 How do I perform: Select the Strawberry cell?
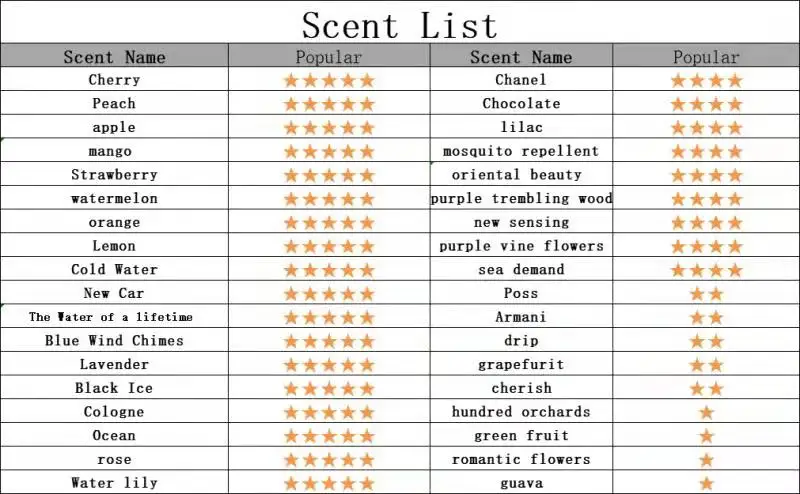(114, 175)
